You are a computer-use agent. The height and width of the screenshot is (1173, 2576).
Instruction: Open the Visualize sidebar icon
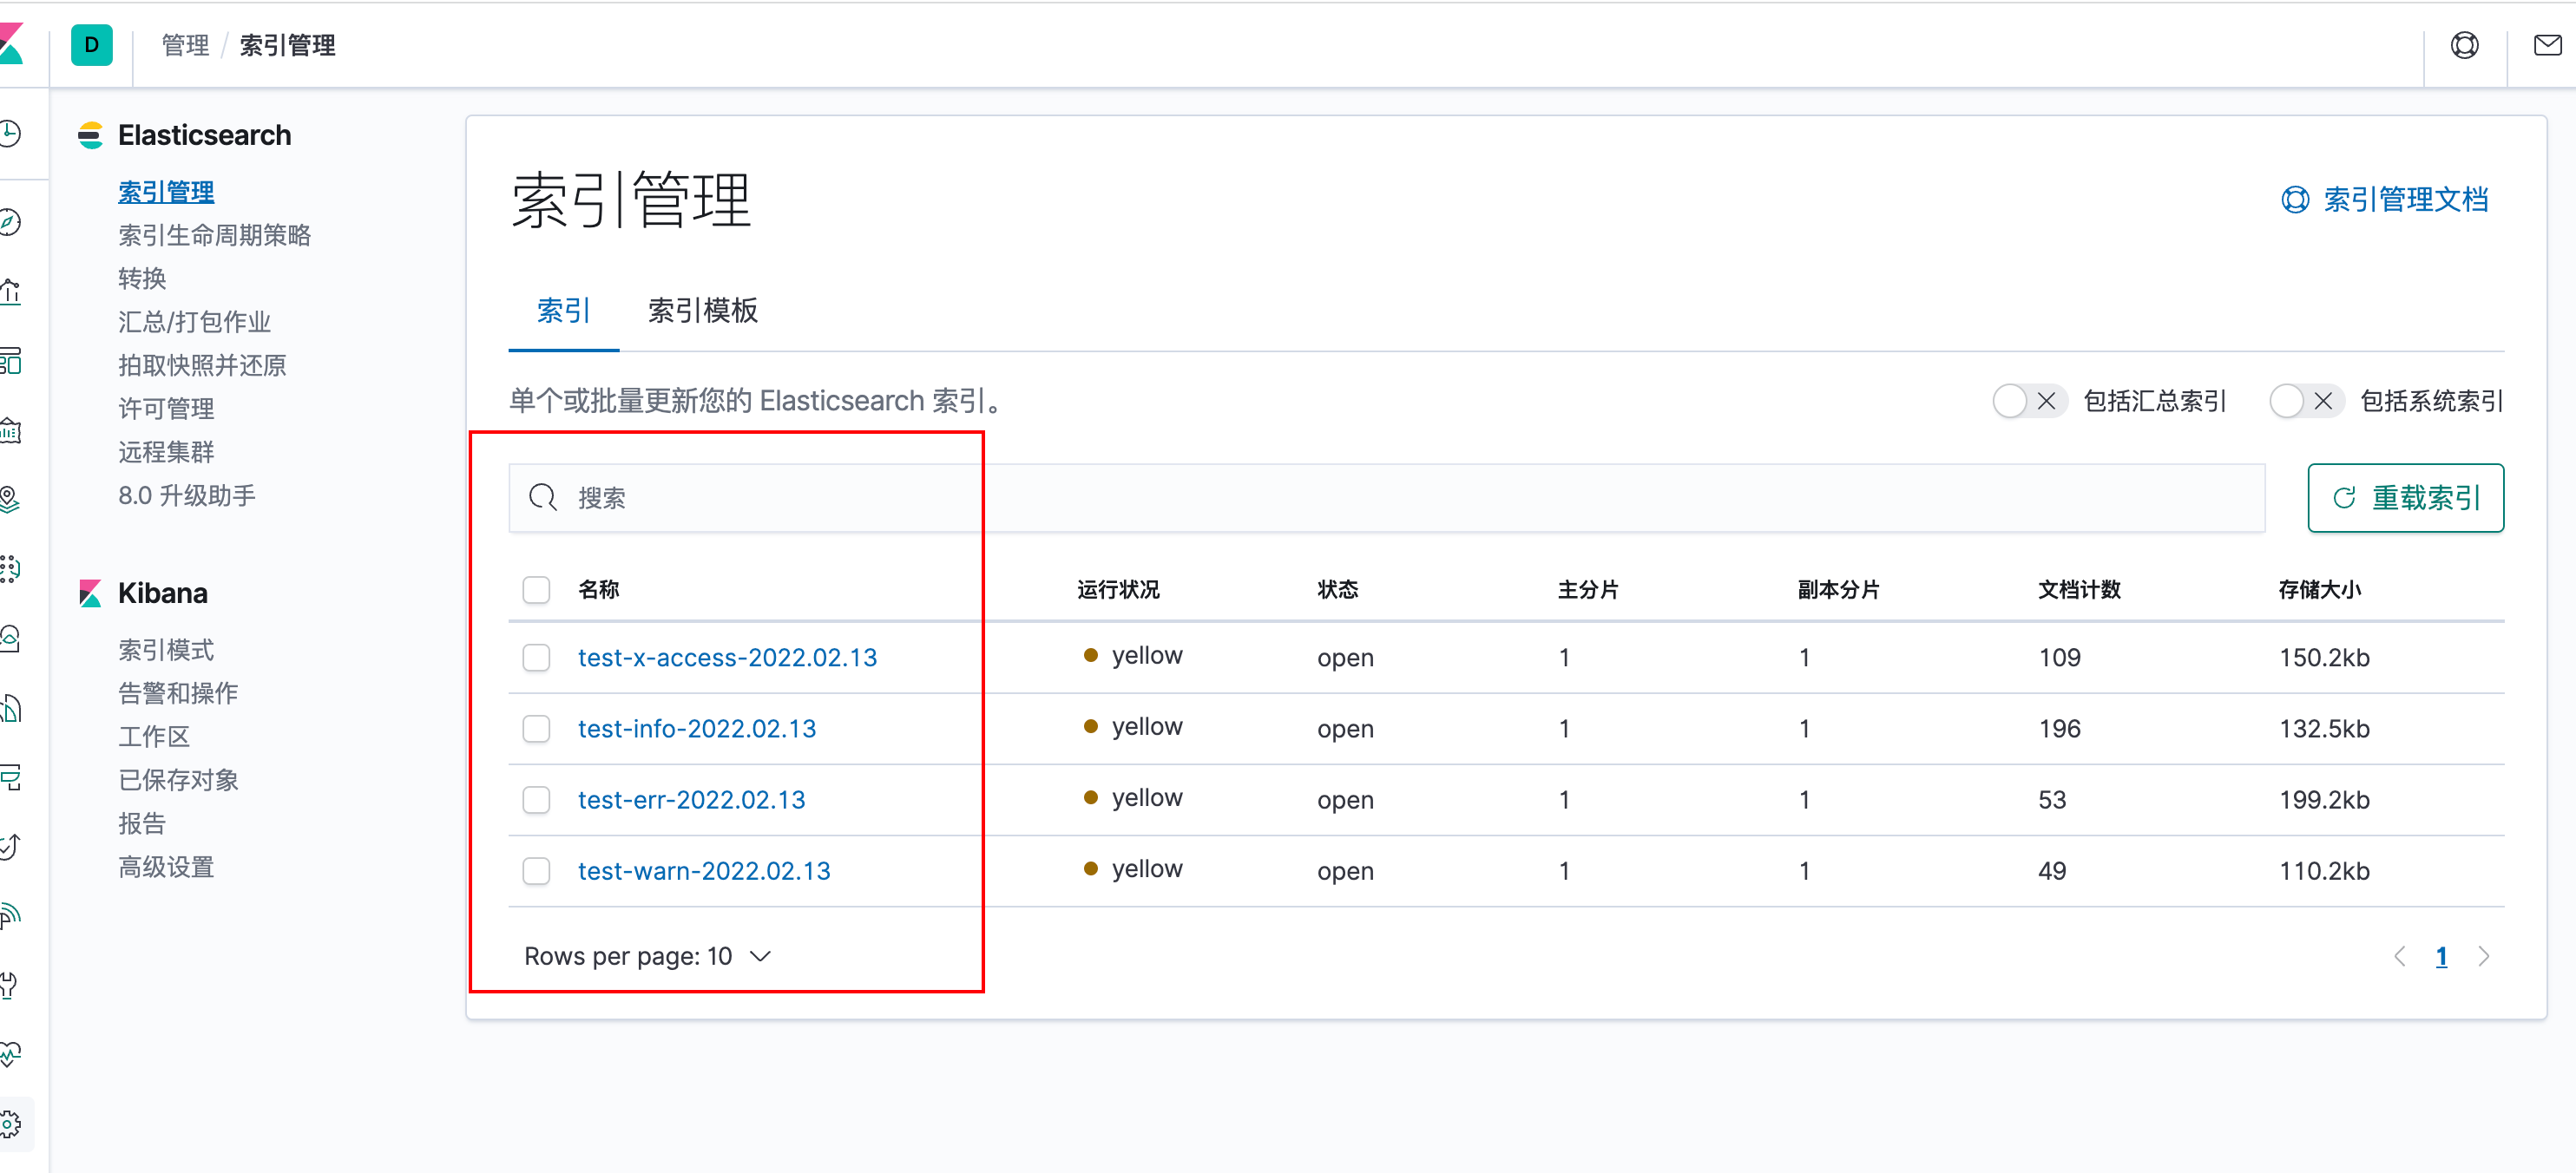tap(10, 292)
